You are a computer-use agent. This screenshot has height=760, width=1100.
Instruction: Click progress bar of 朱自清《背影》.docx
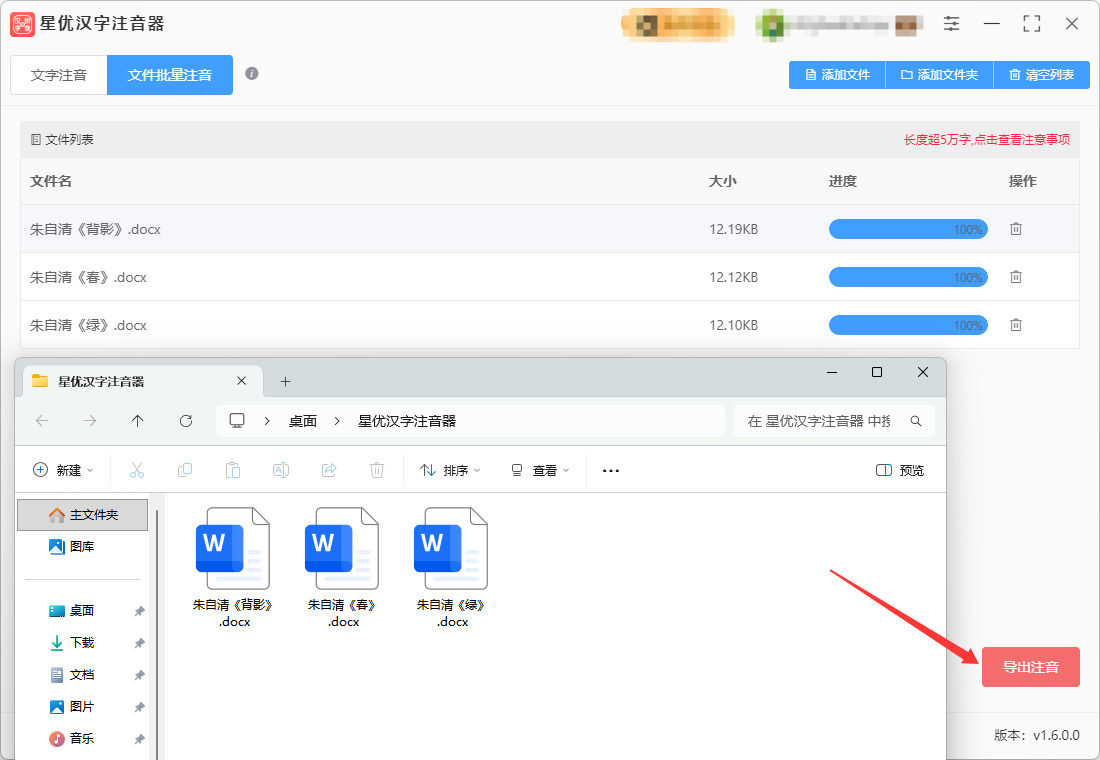click(x=908, y=229)
